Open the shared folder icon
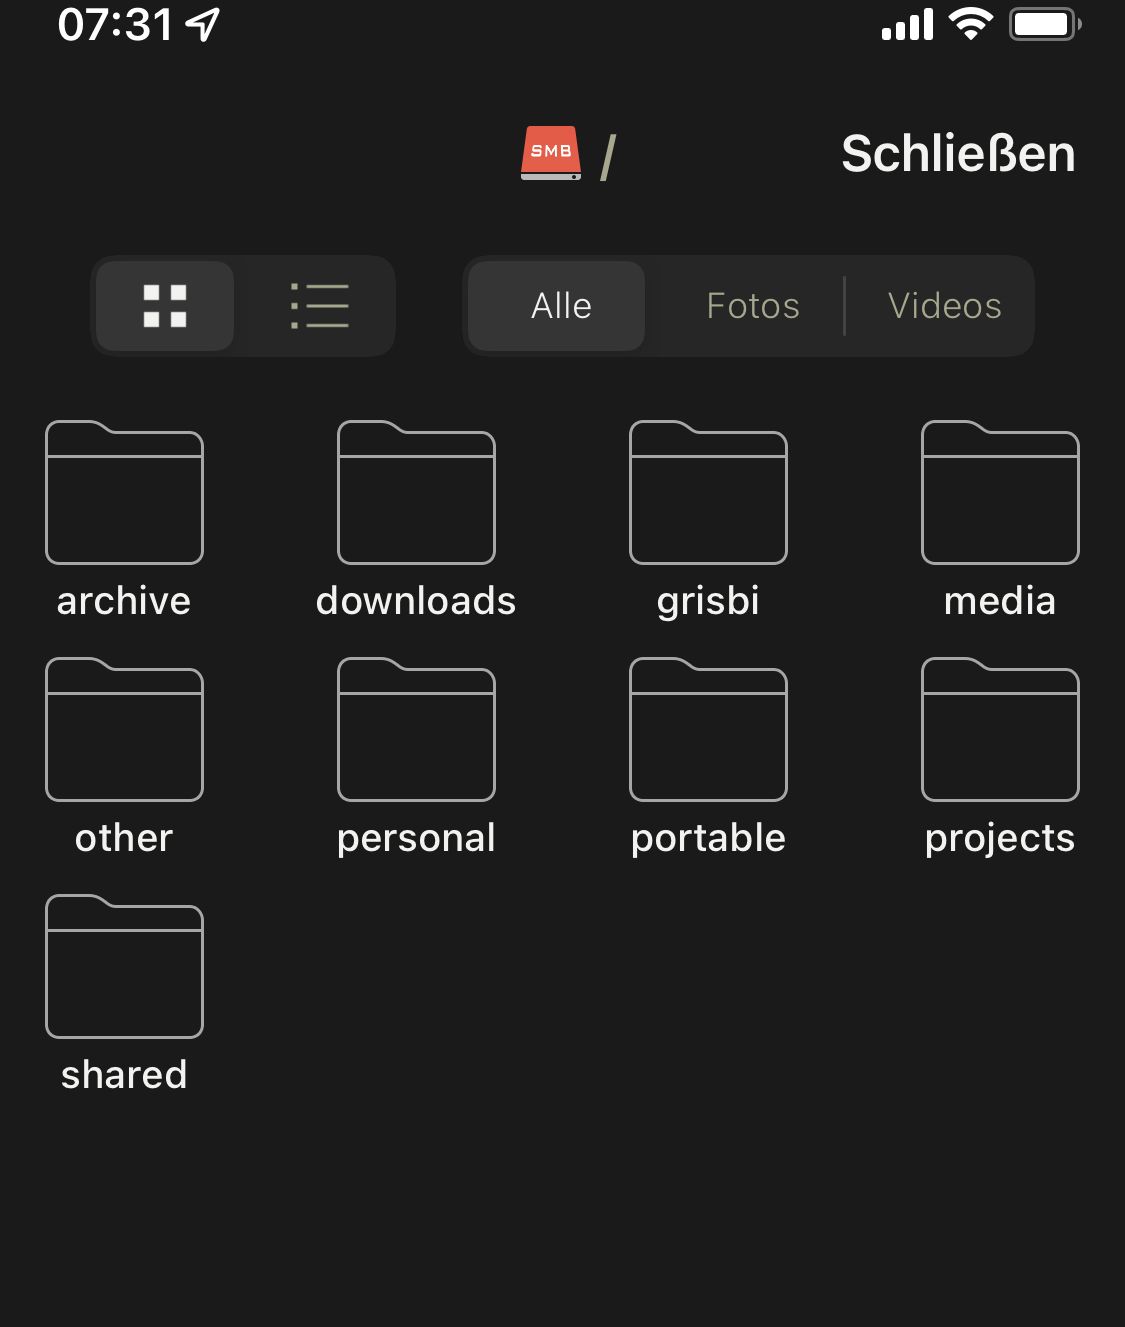The width and height of the screenshot is (1125, 1327). (124, 966)
